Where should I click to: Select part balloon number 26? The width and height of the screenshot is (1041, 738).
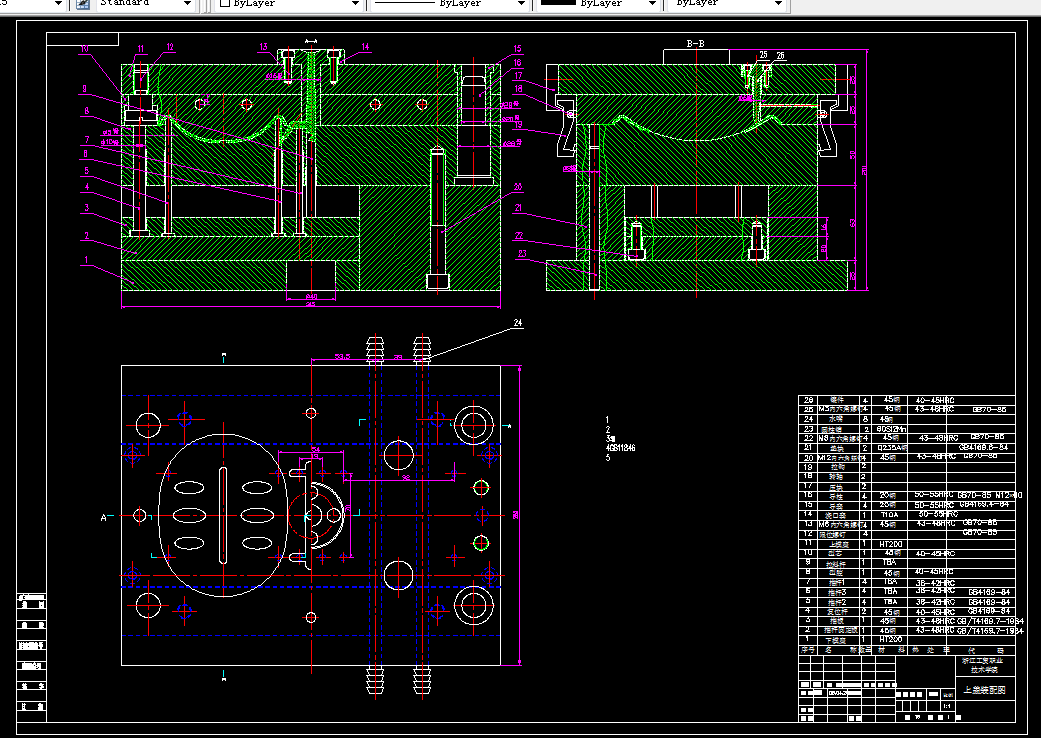pyautogui.click(x=780, y=56)
